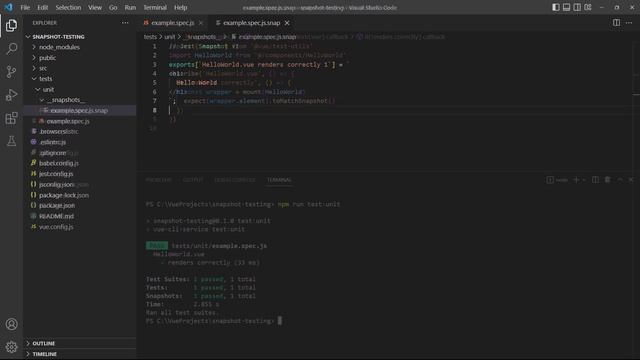Toggle the secondary side bar layout button
Screen dimensions: 640x360
(577, 7)
